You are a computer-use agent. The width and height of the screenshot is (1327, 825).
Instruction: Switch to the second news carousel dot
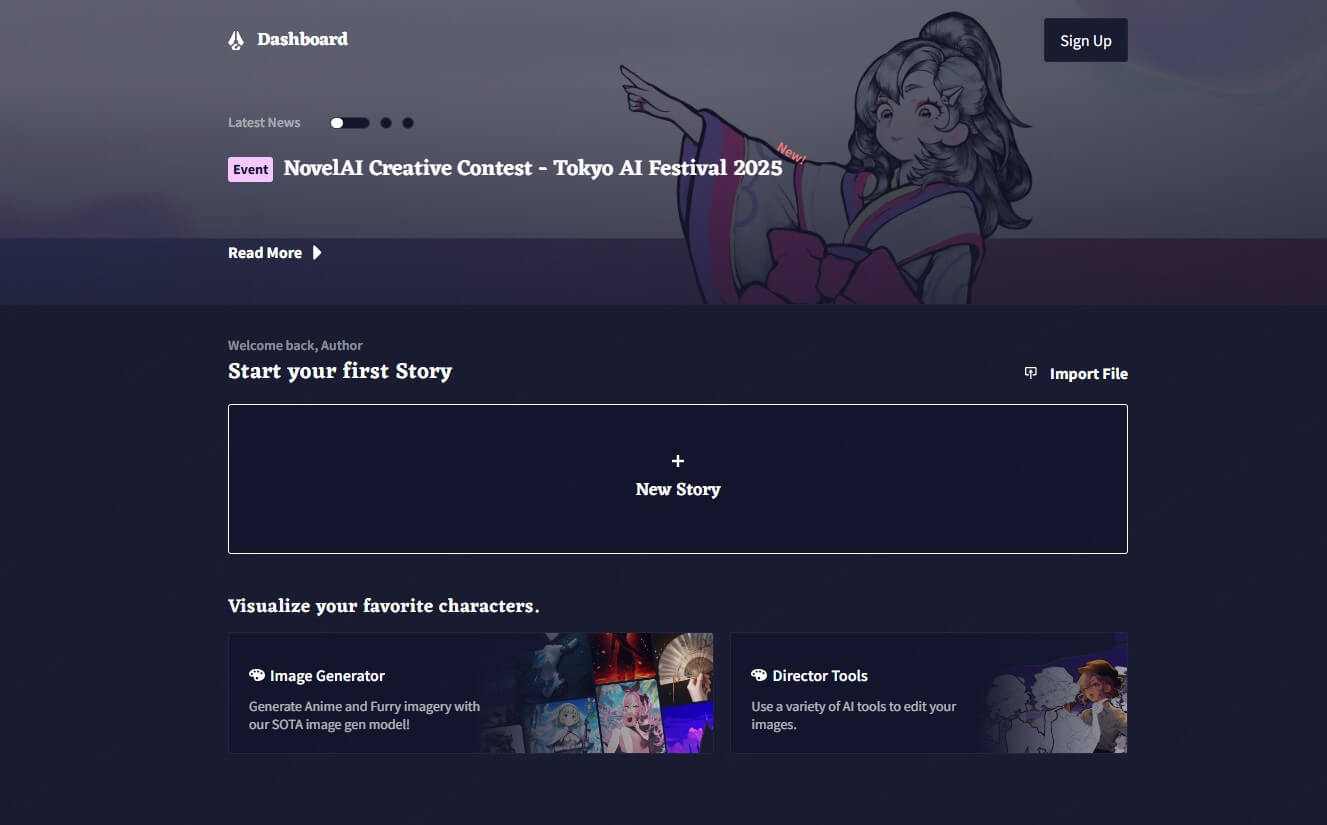pyautogui.click(x=386, y=123)
